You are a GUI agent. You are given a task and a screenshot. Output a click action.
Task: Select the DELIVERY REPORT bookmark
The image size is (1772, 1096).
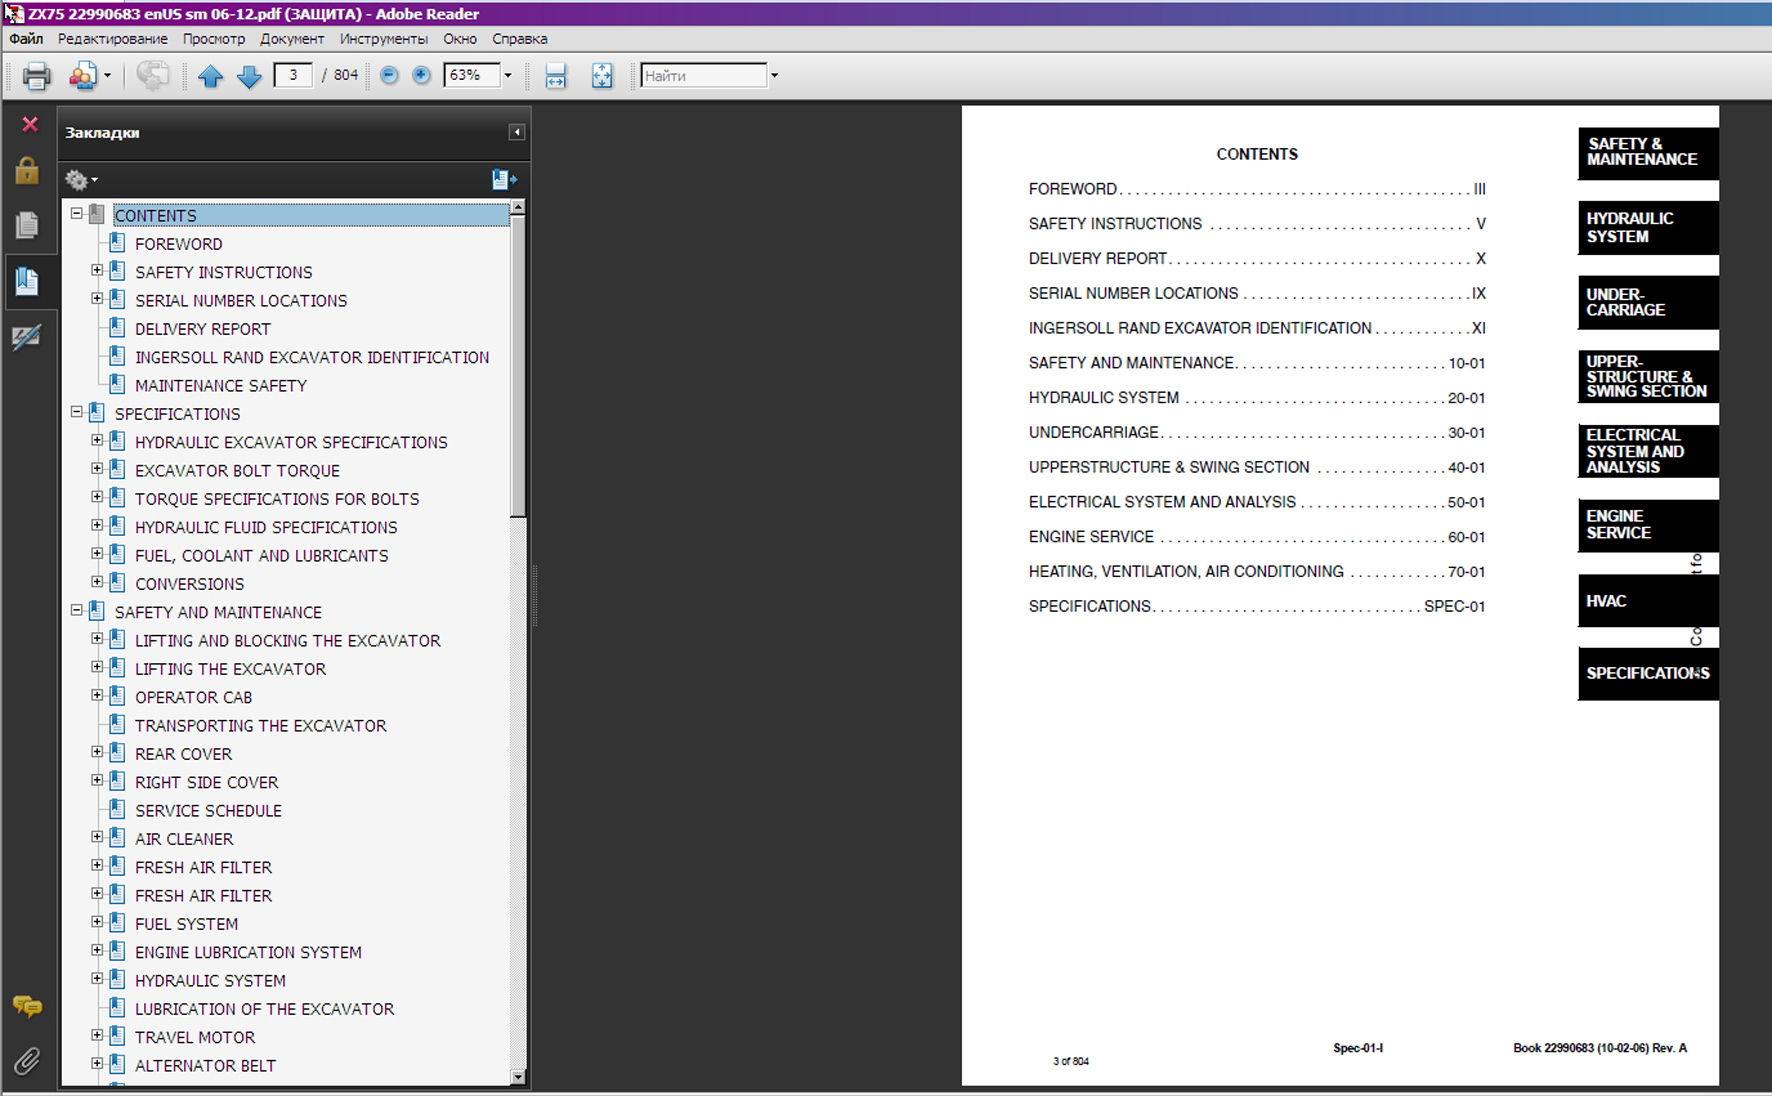click(202, 329)
